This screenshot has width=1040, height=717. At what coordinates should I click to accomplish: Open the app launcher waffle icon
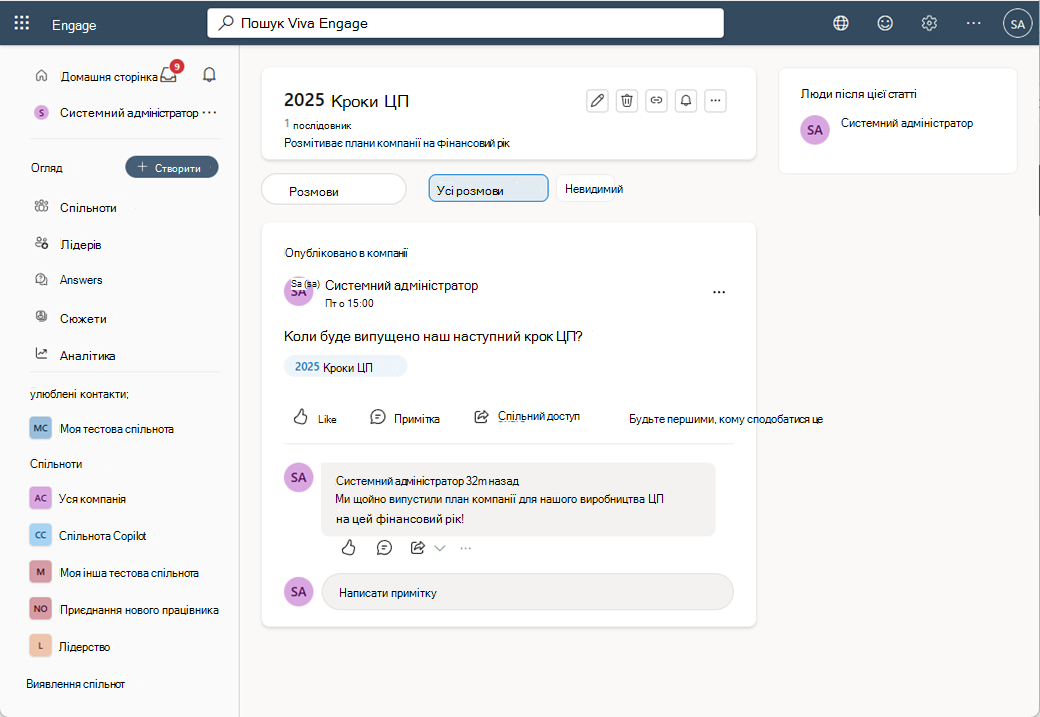pyautogui.click(x=22, y=23)
